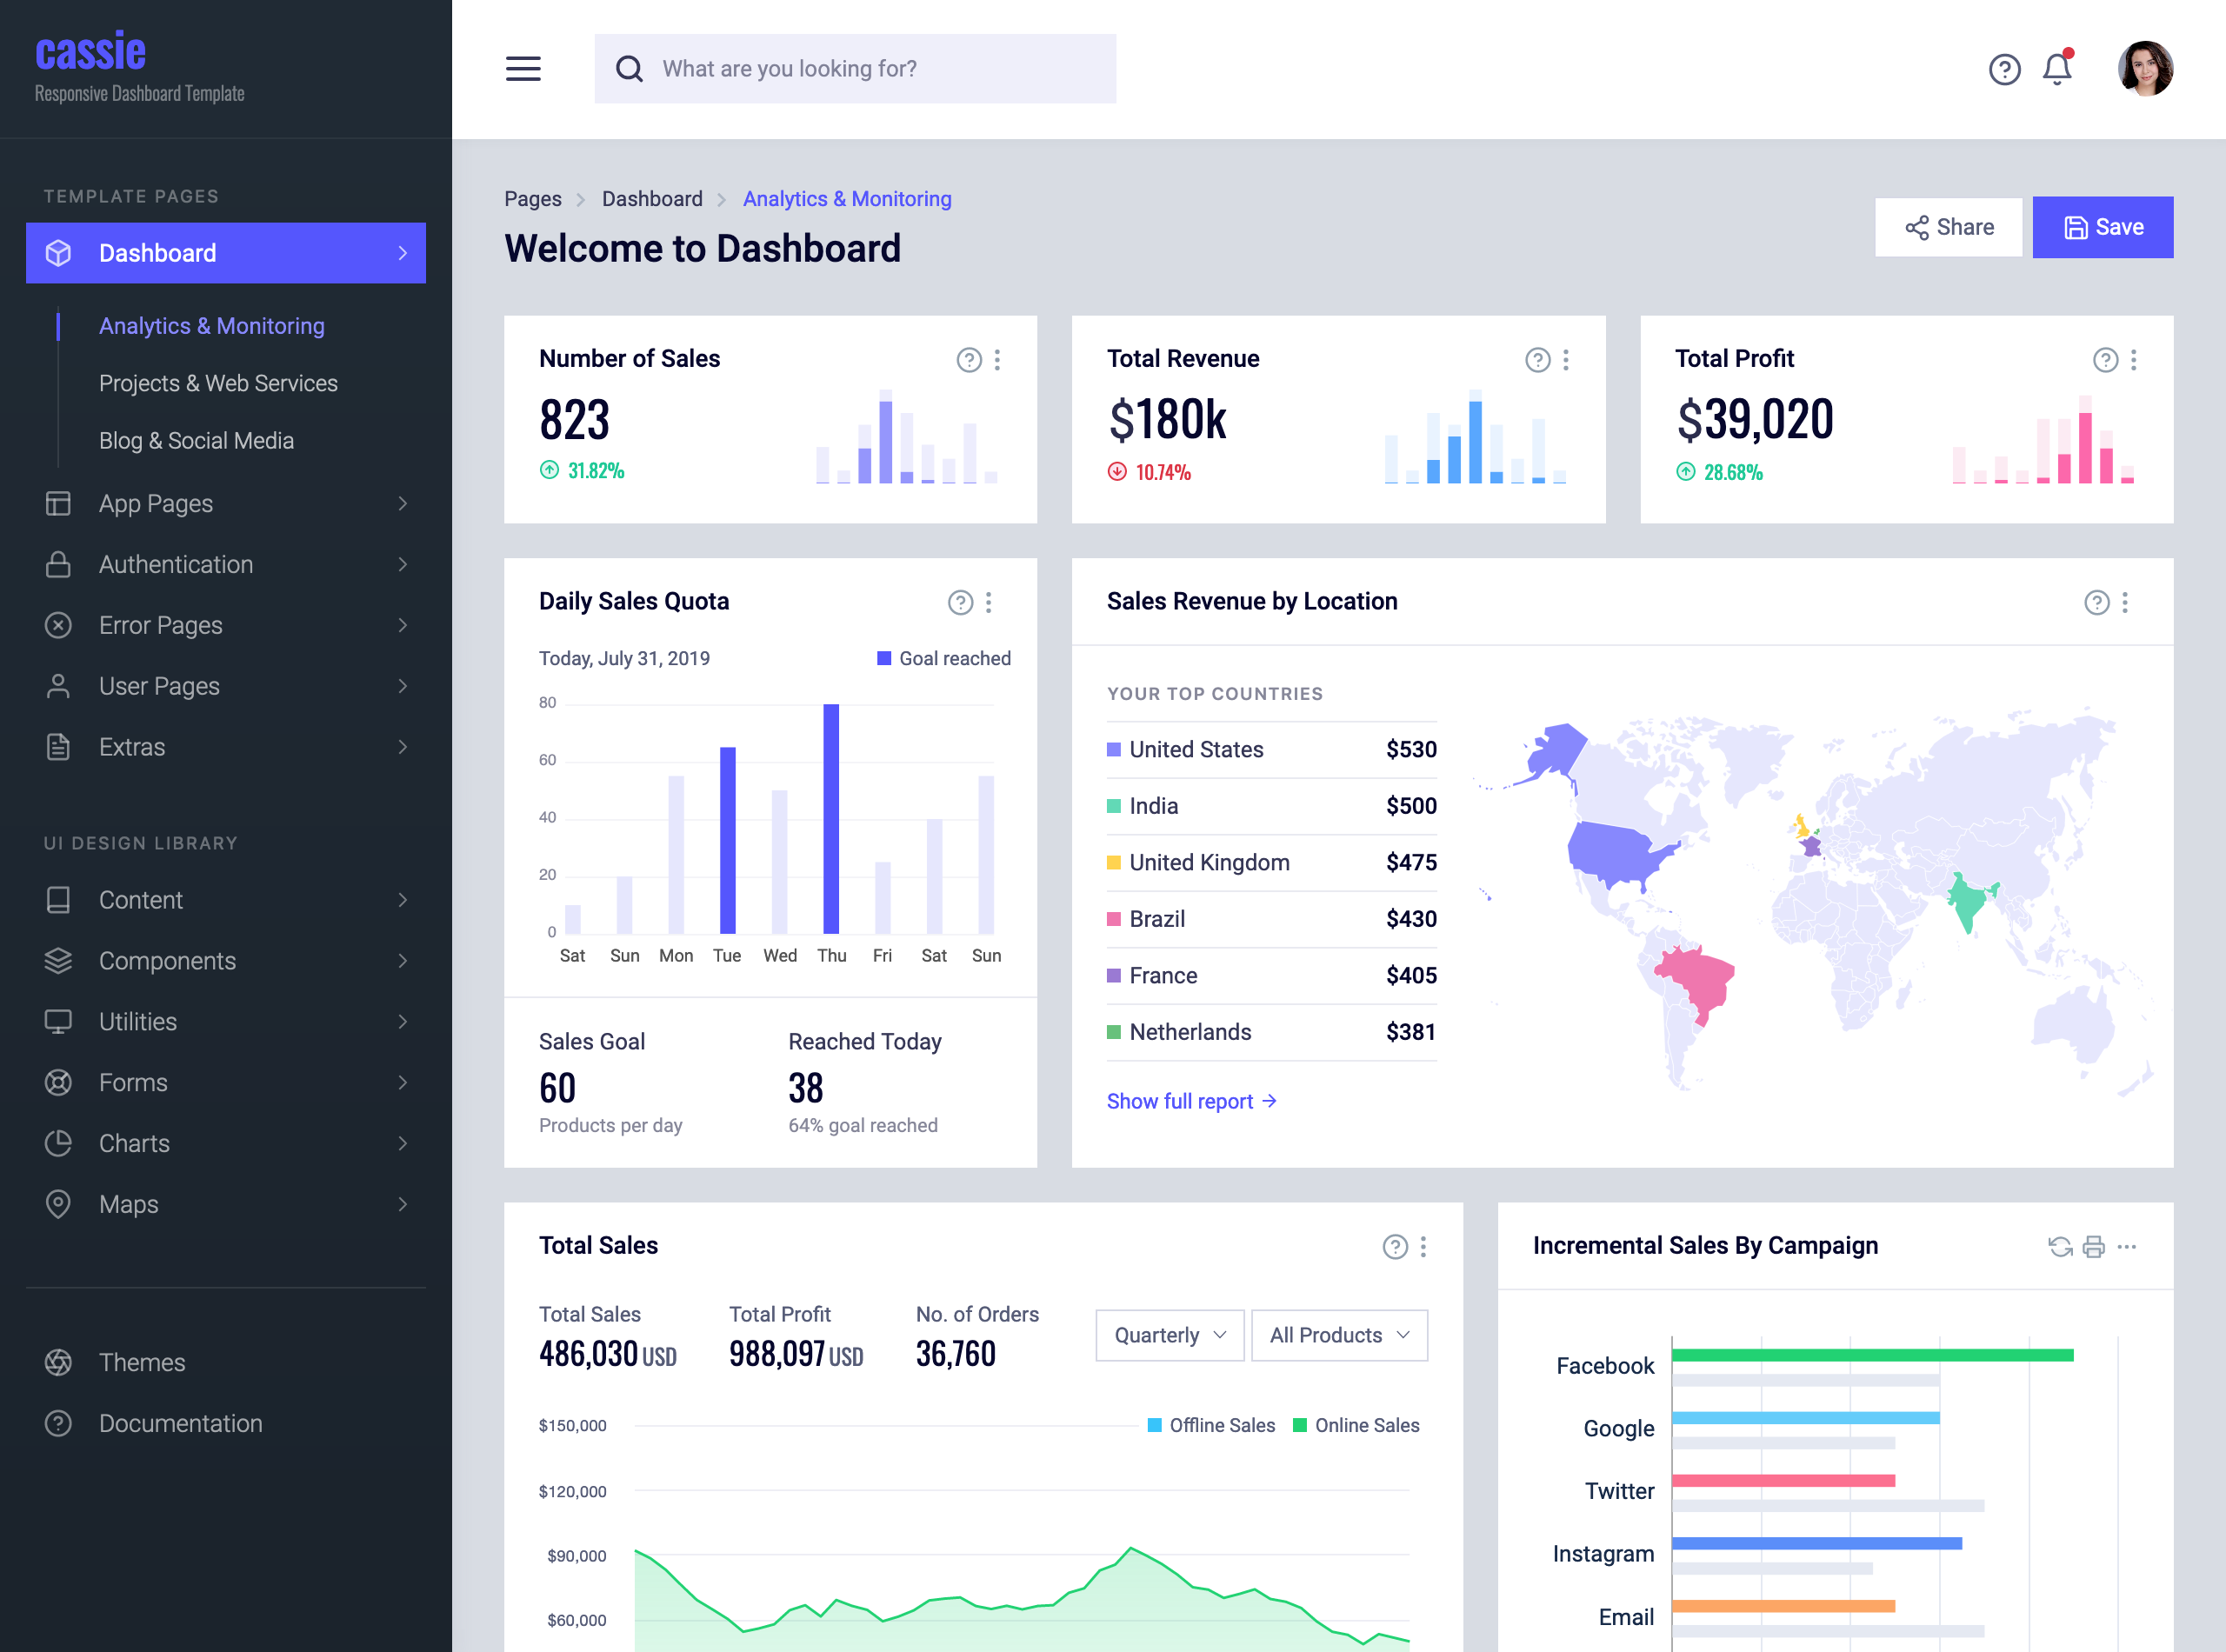Viewport: 2226px width, 1652px height.
Task: Open Blog & Social Media page
Action: point(196,441)
